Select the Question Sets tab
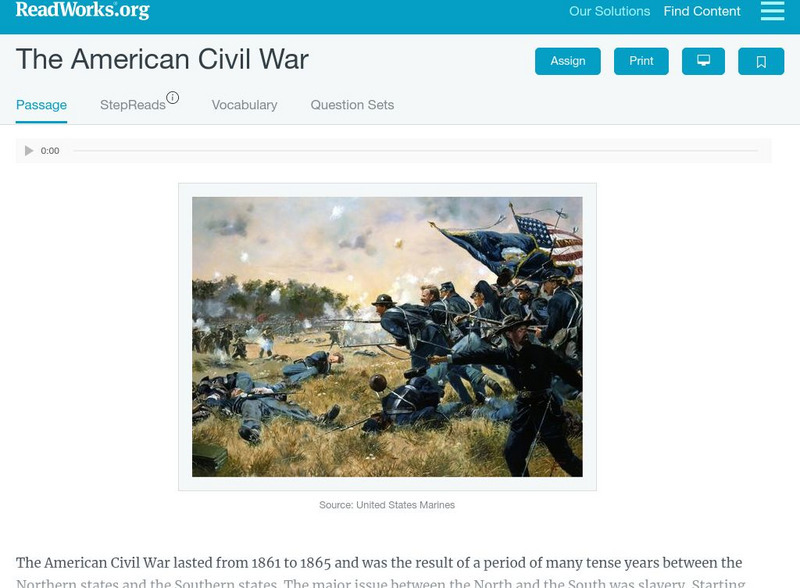The height and width of the screenshot is (588, 800). tap(352, 105)
